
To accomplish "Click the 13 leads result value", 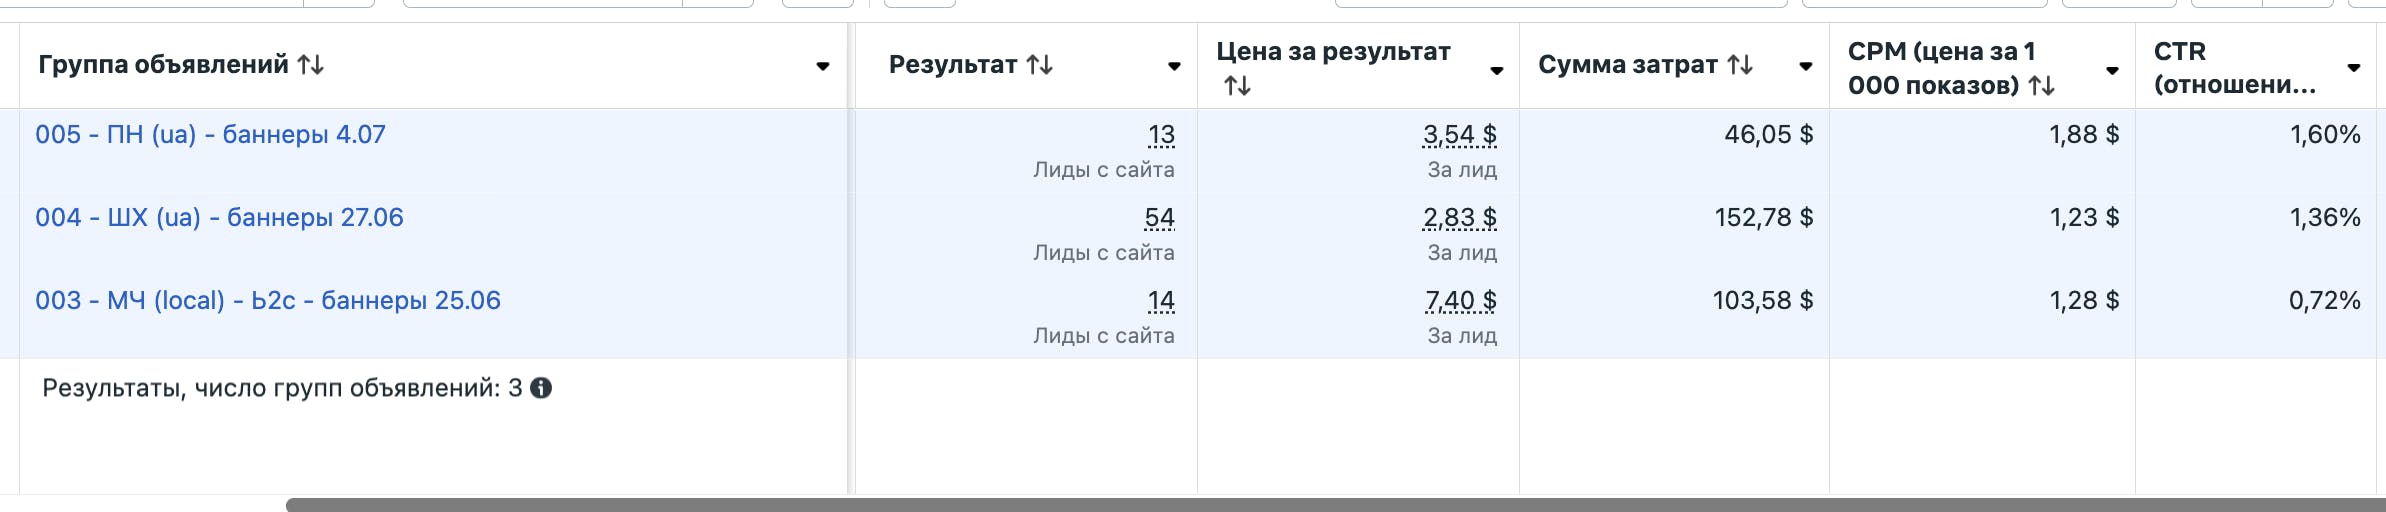I will click(1161, 135).
